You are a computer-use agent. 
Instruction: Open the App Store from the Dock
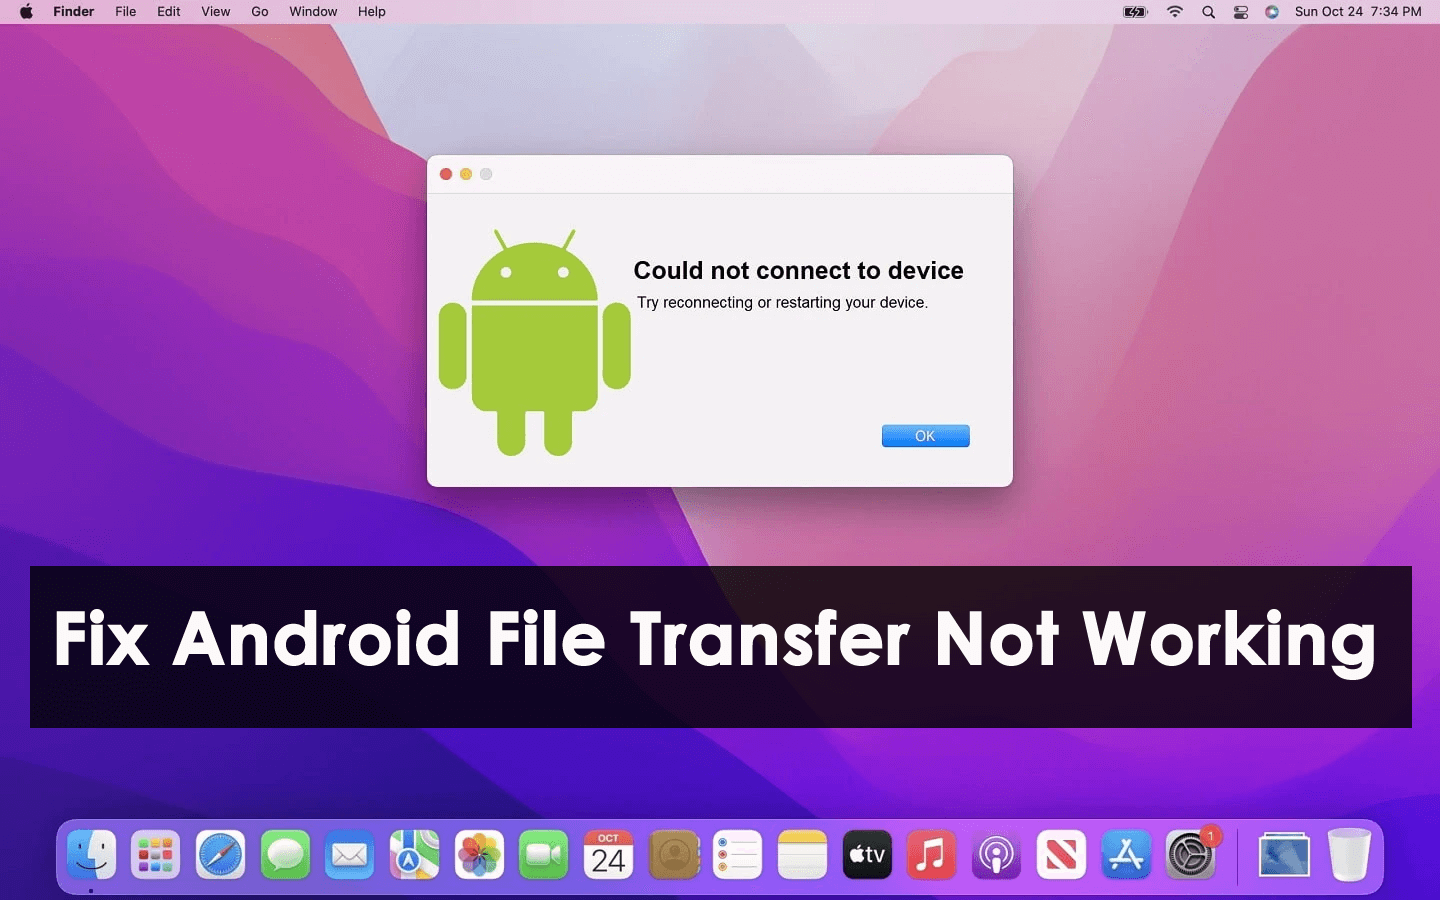[x=1126, y=855]
